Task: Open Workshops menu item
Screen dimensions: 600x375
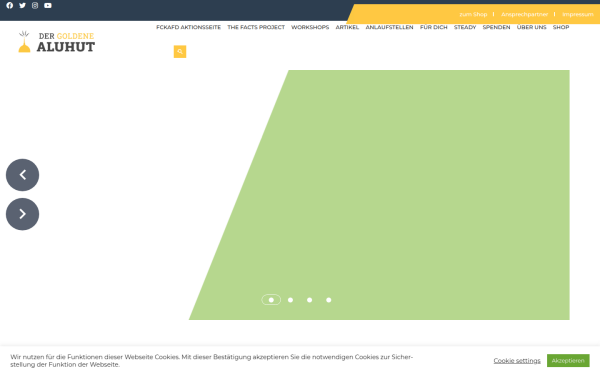Action: tap(310, 27)
